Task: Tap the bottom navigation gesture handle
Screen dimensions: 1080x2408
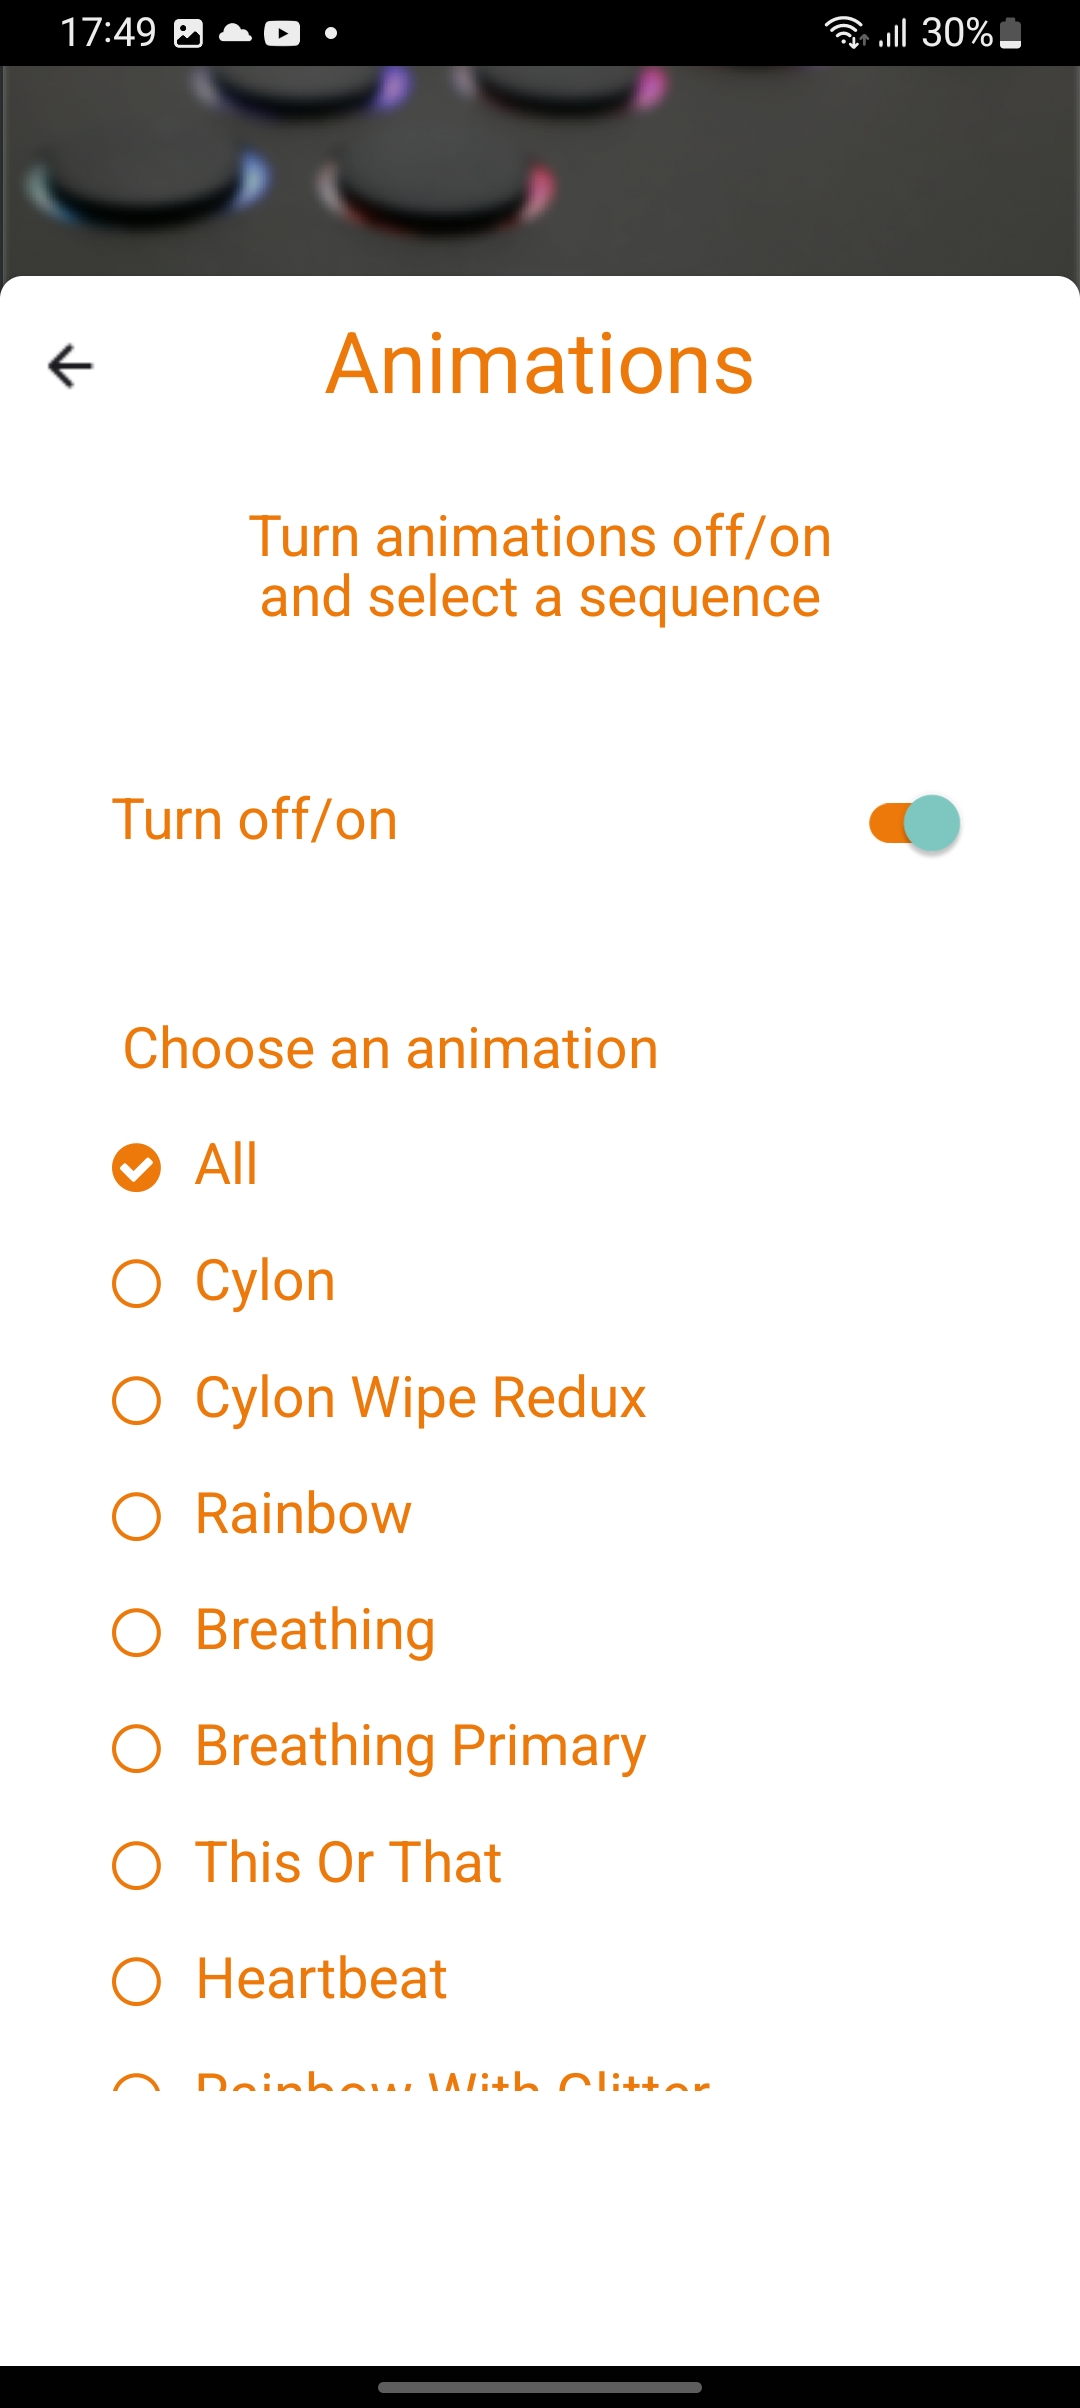Action: pos(540,2387)
